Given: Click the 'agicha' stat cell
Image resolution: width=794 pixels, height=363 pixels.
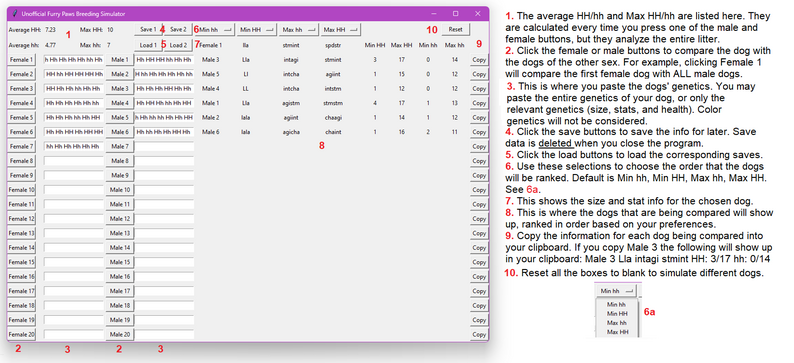Looking at the screenshot, I should tap(291, 132).
